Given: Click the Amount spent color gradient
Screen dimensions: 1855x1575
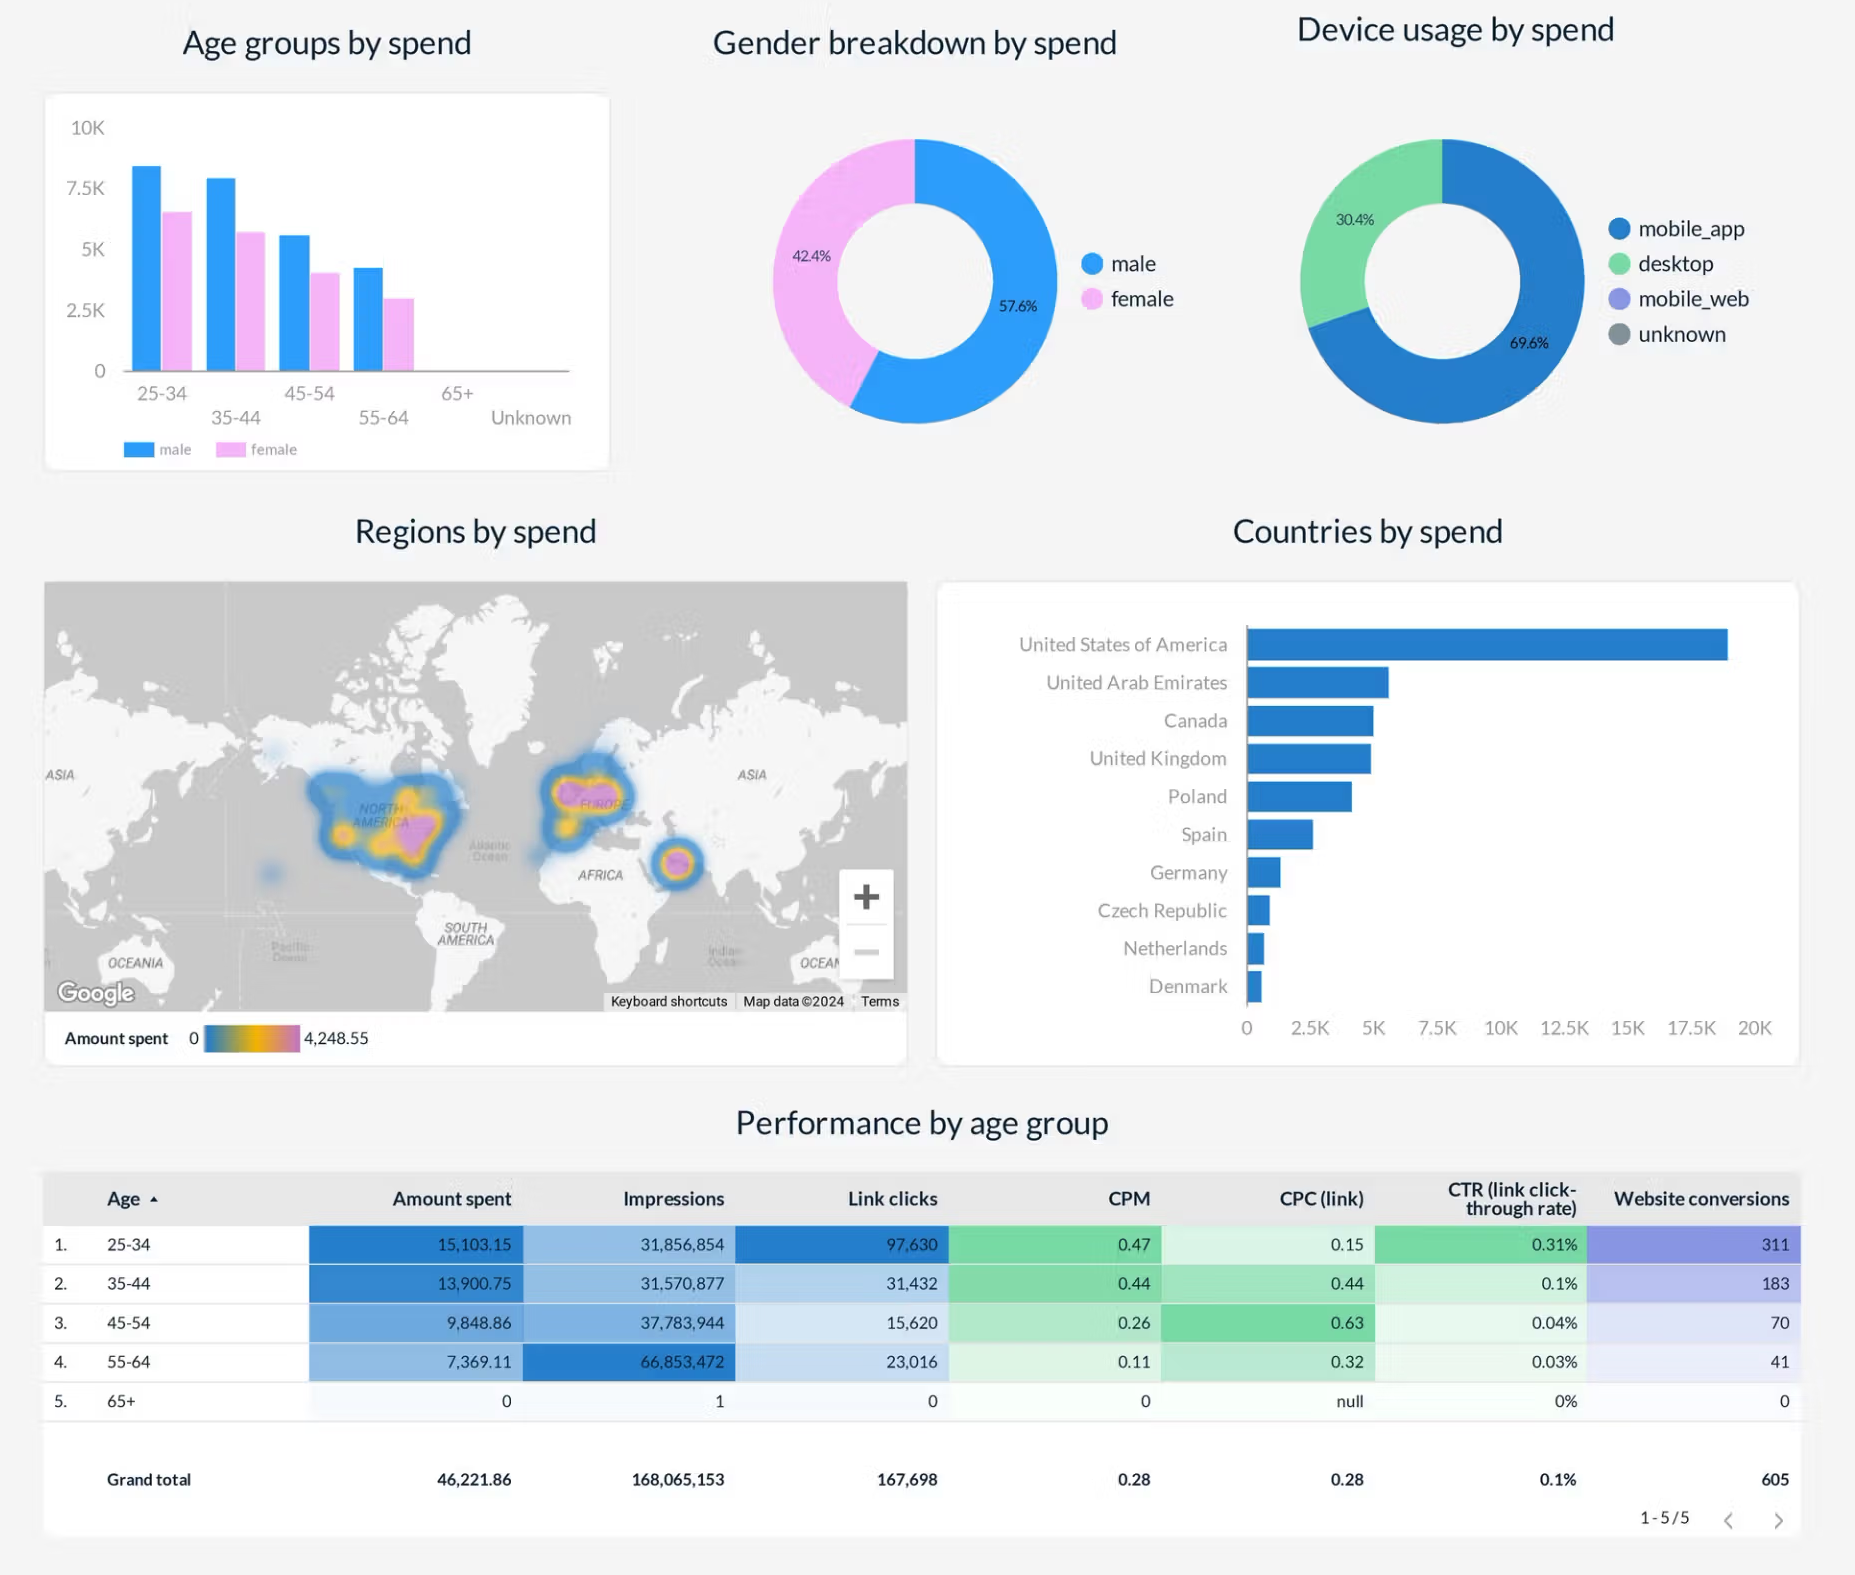Looking at the screenshot, I should (251, 1038).
